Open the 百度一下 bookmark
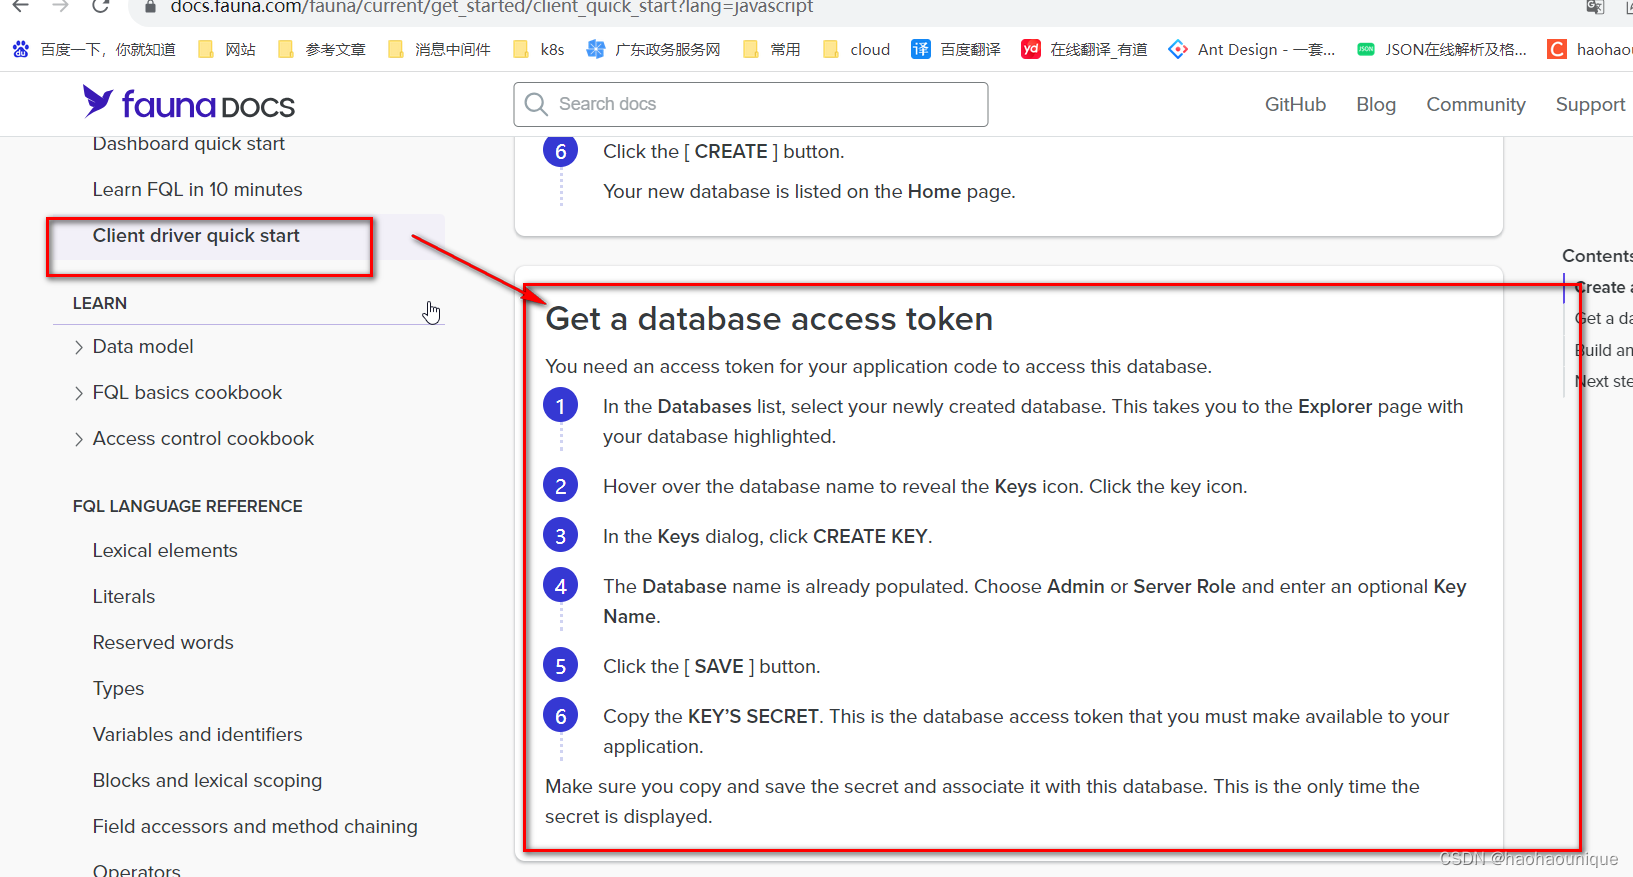1633x877 pixels. point(93,49)
